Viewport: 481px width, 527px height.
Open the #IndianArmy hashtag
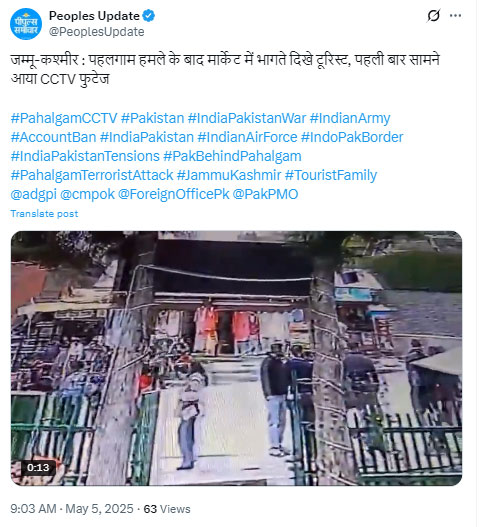tap(350, 118)
